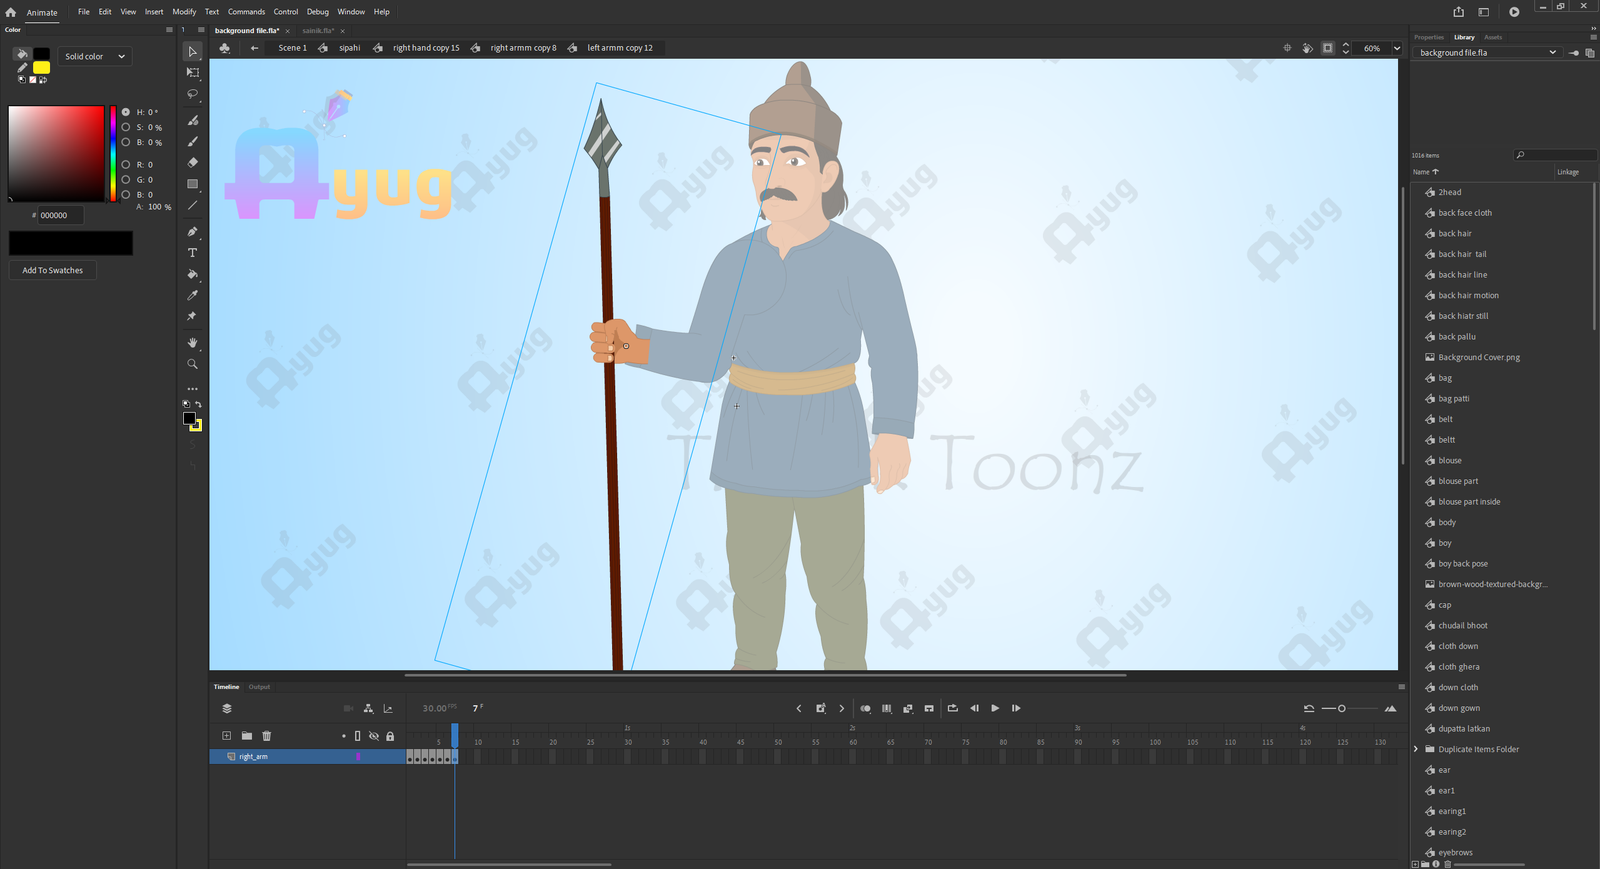
Task: Play the timeline animation
Action: click(995, 708)
